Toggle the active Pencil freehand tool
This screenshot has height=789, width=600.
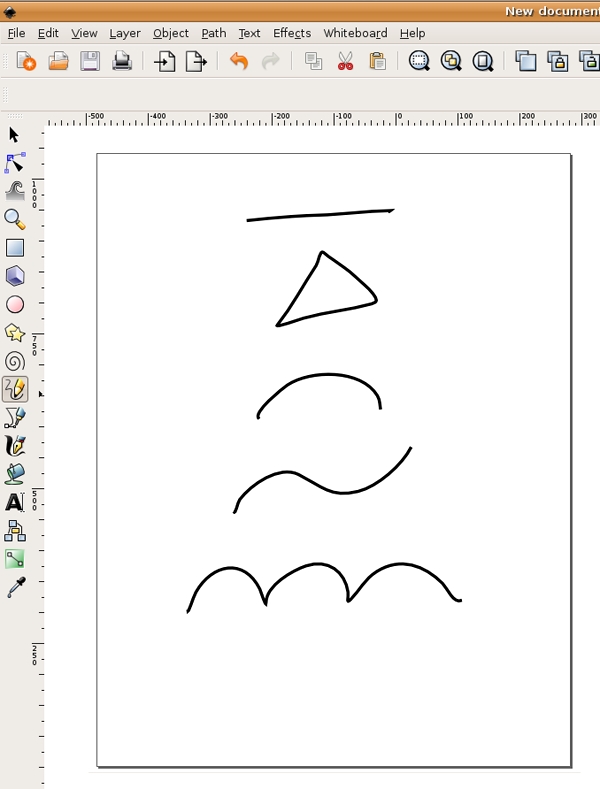click(x=15, y=389)
